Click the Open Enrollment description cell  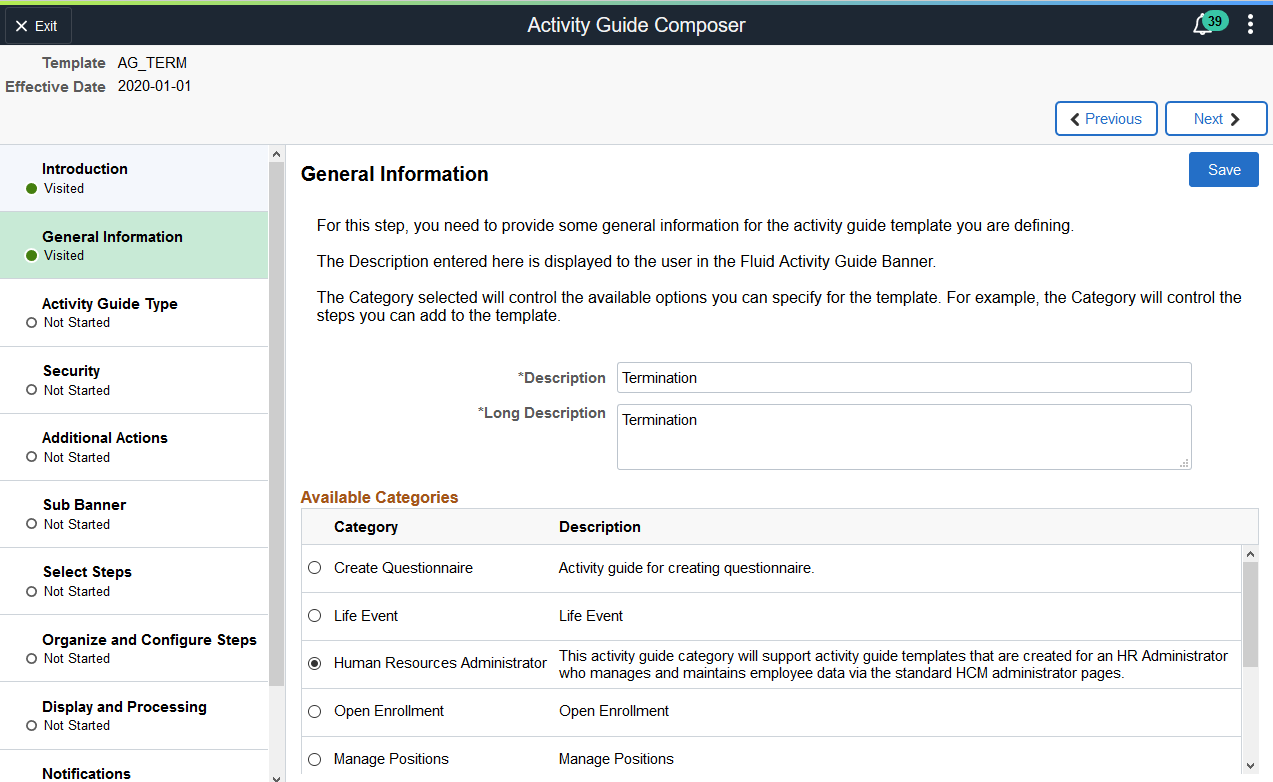614,711
